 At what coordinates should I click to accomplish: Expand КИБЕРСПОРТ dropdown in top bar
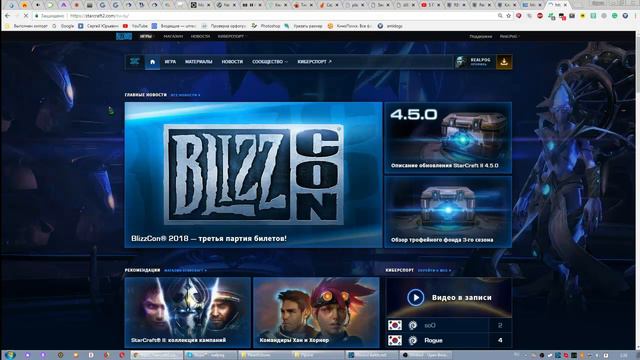pos(232,36)
